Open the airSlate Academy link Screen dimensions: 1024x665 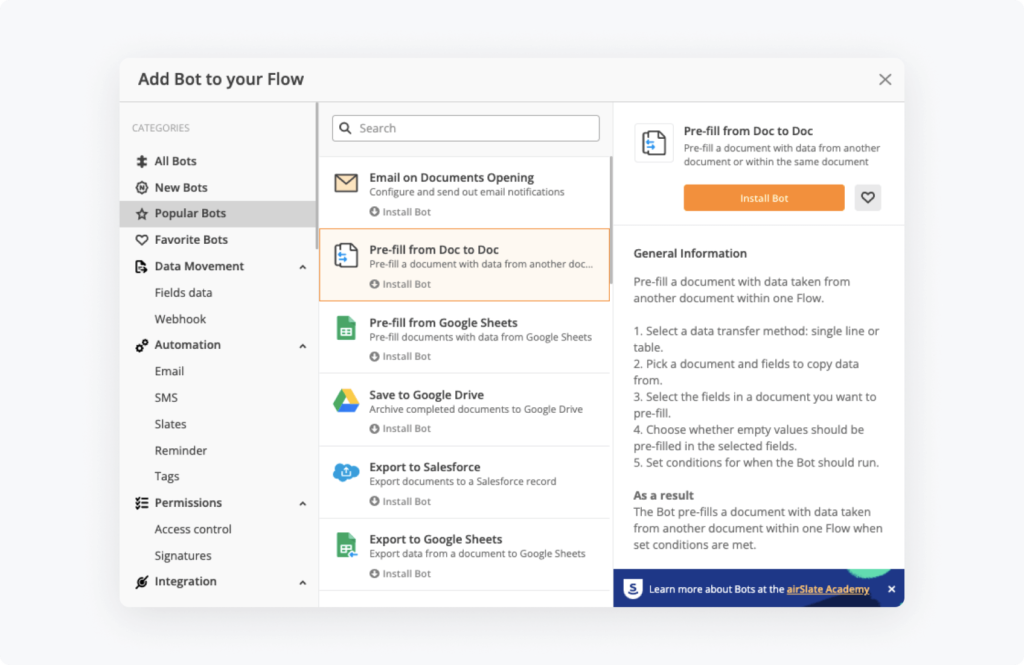[828, 589]
